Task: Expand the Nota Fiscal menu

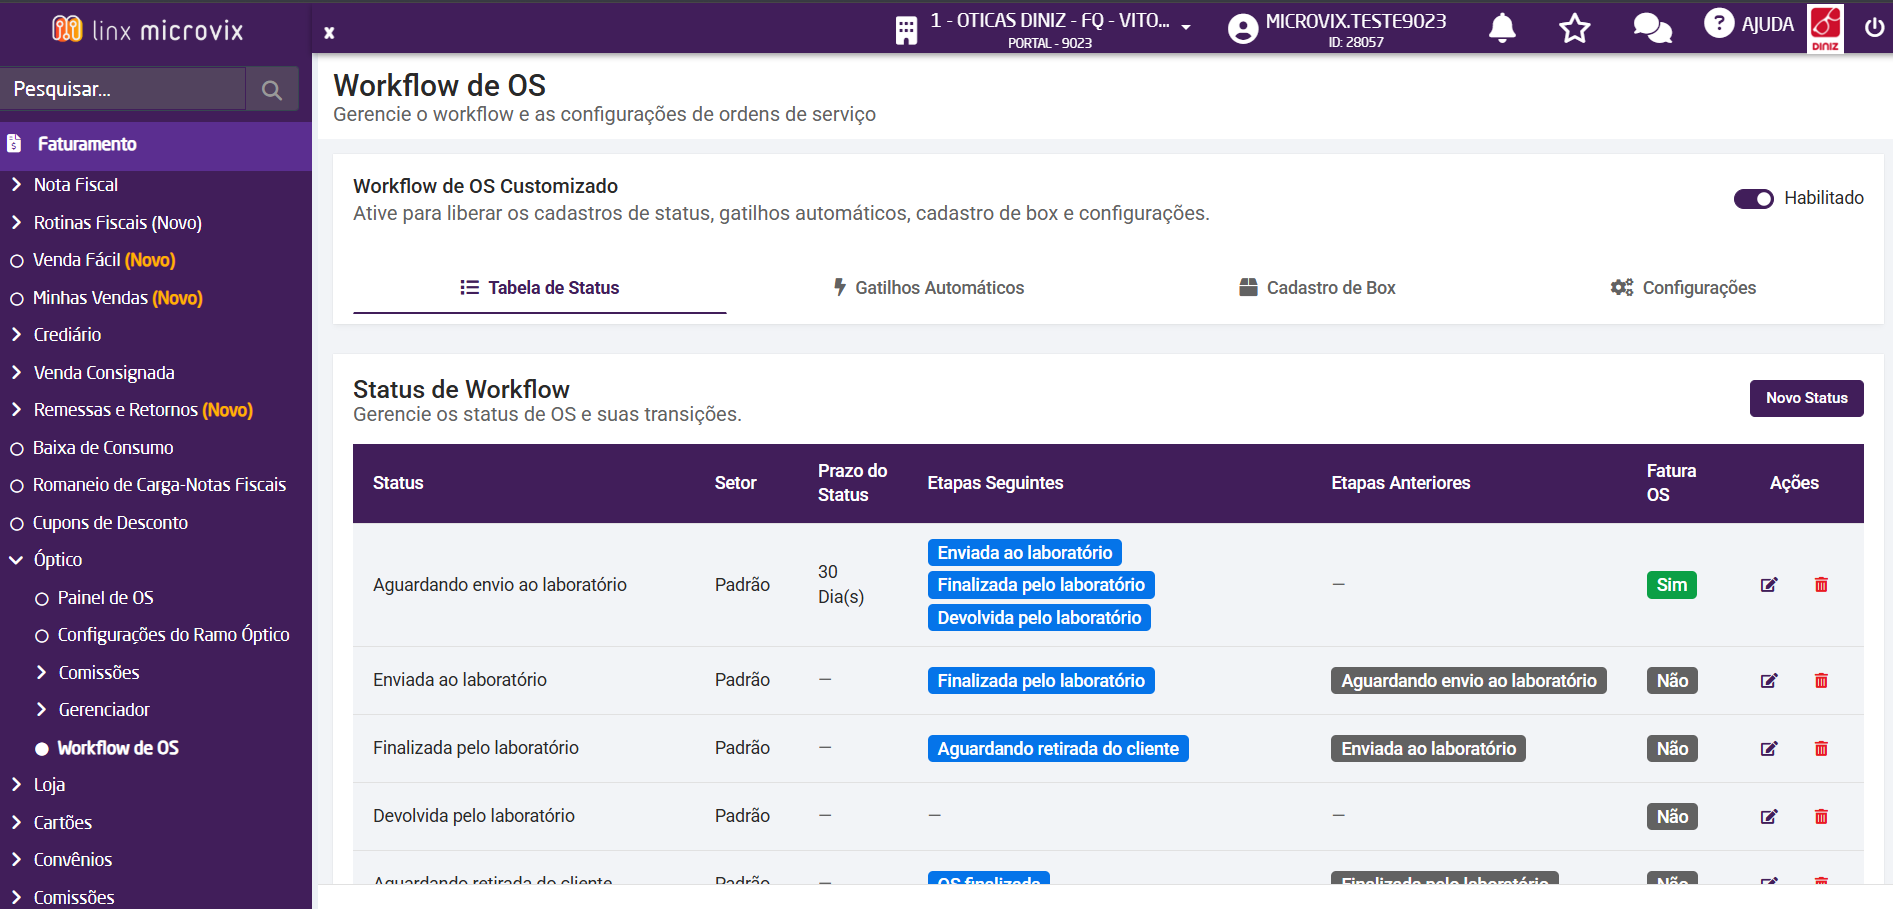Action: 16,184
